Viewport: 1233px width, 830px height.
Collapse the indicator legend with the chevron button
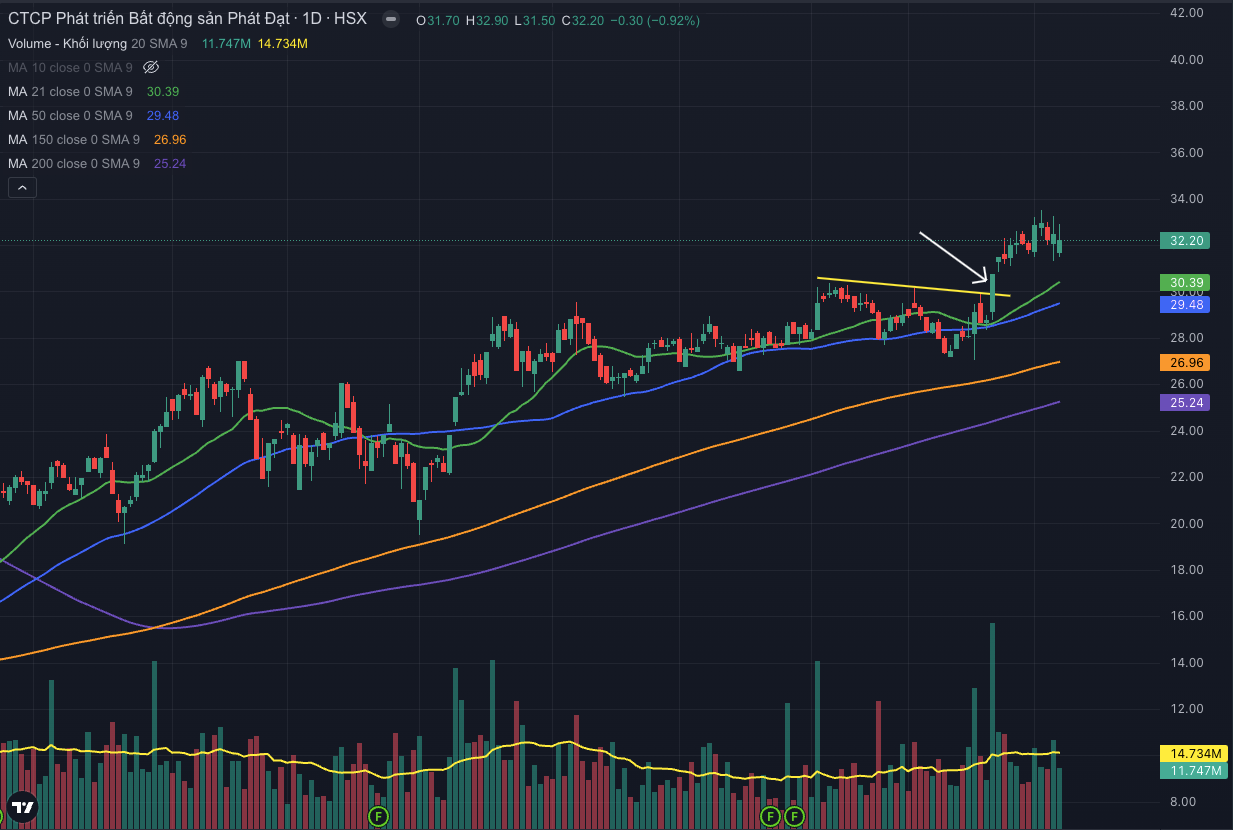(22, 187)
